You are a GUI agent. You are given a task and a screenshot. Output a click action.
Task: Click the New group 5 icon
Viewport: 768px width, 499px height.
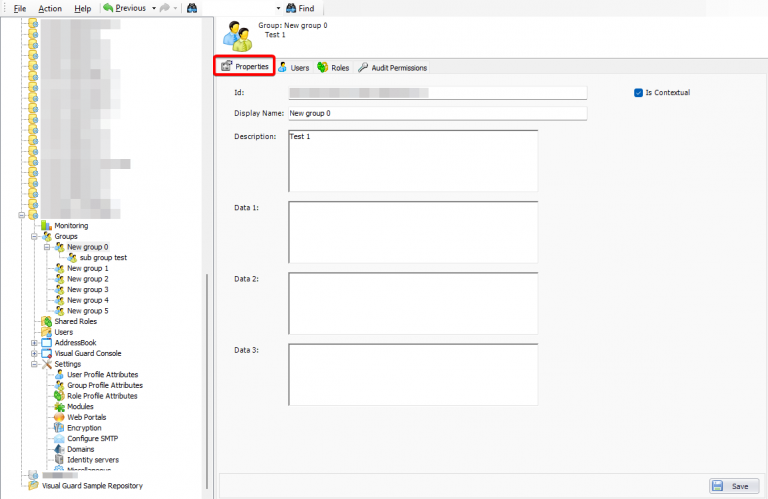(x=59, y=311)
